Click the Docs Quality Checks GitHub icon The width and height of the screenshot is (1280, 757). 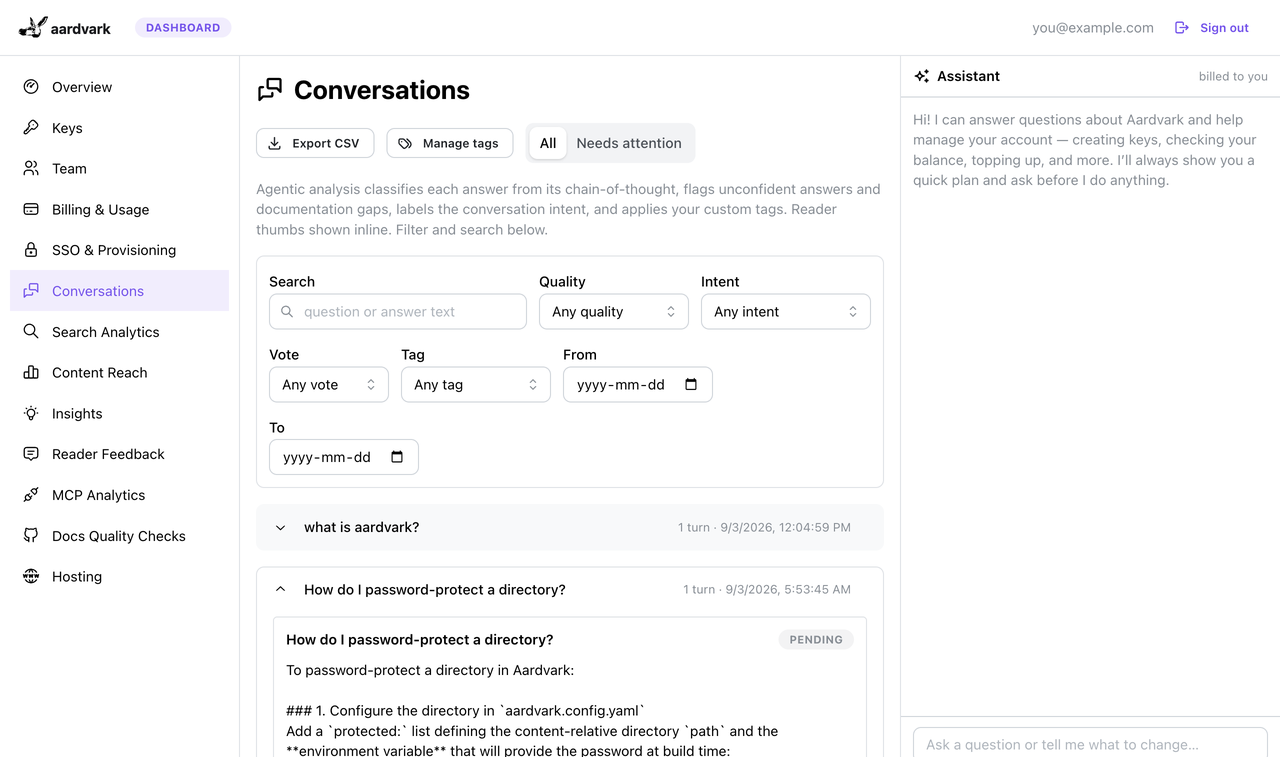pyautogui.click(x=31, y=536)
